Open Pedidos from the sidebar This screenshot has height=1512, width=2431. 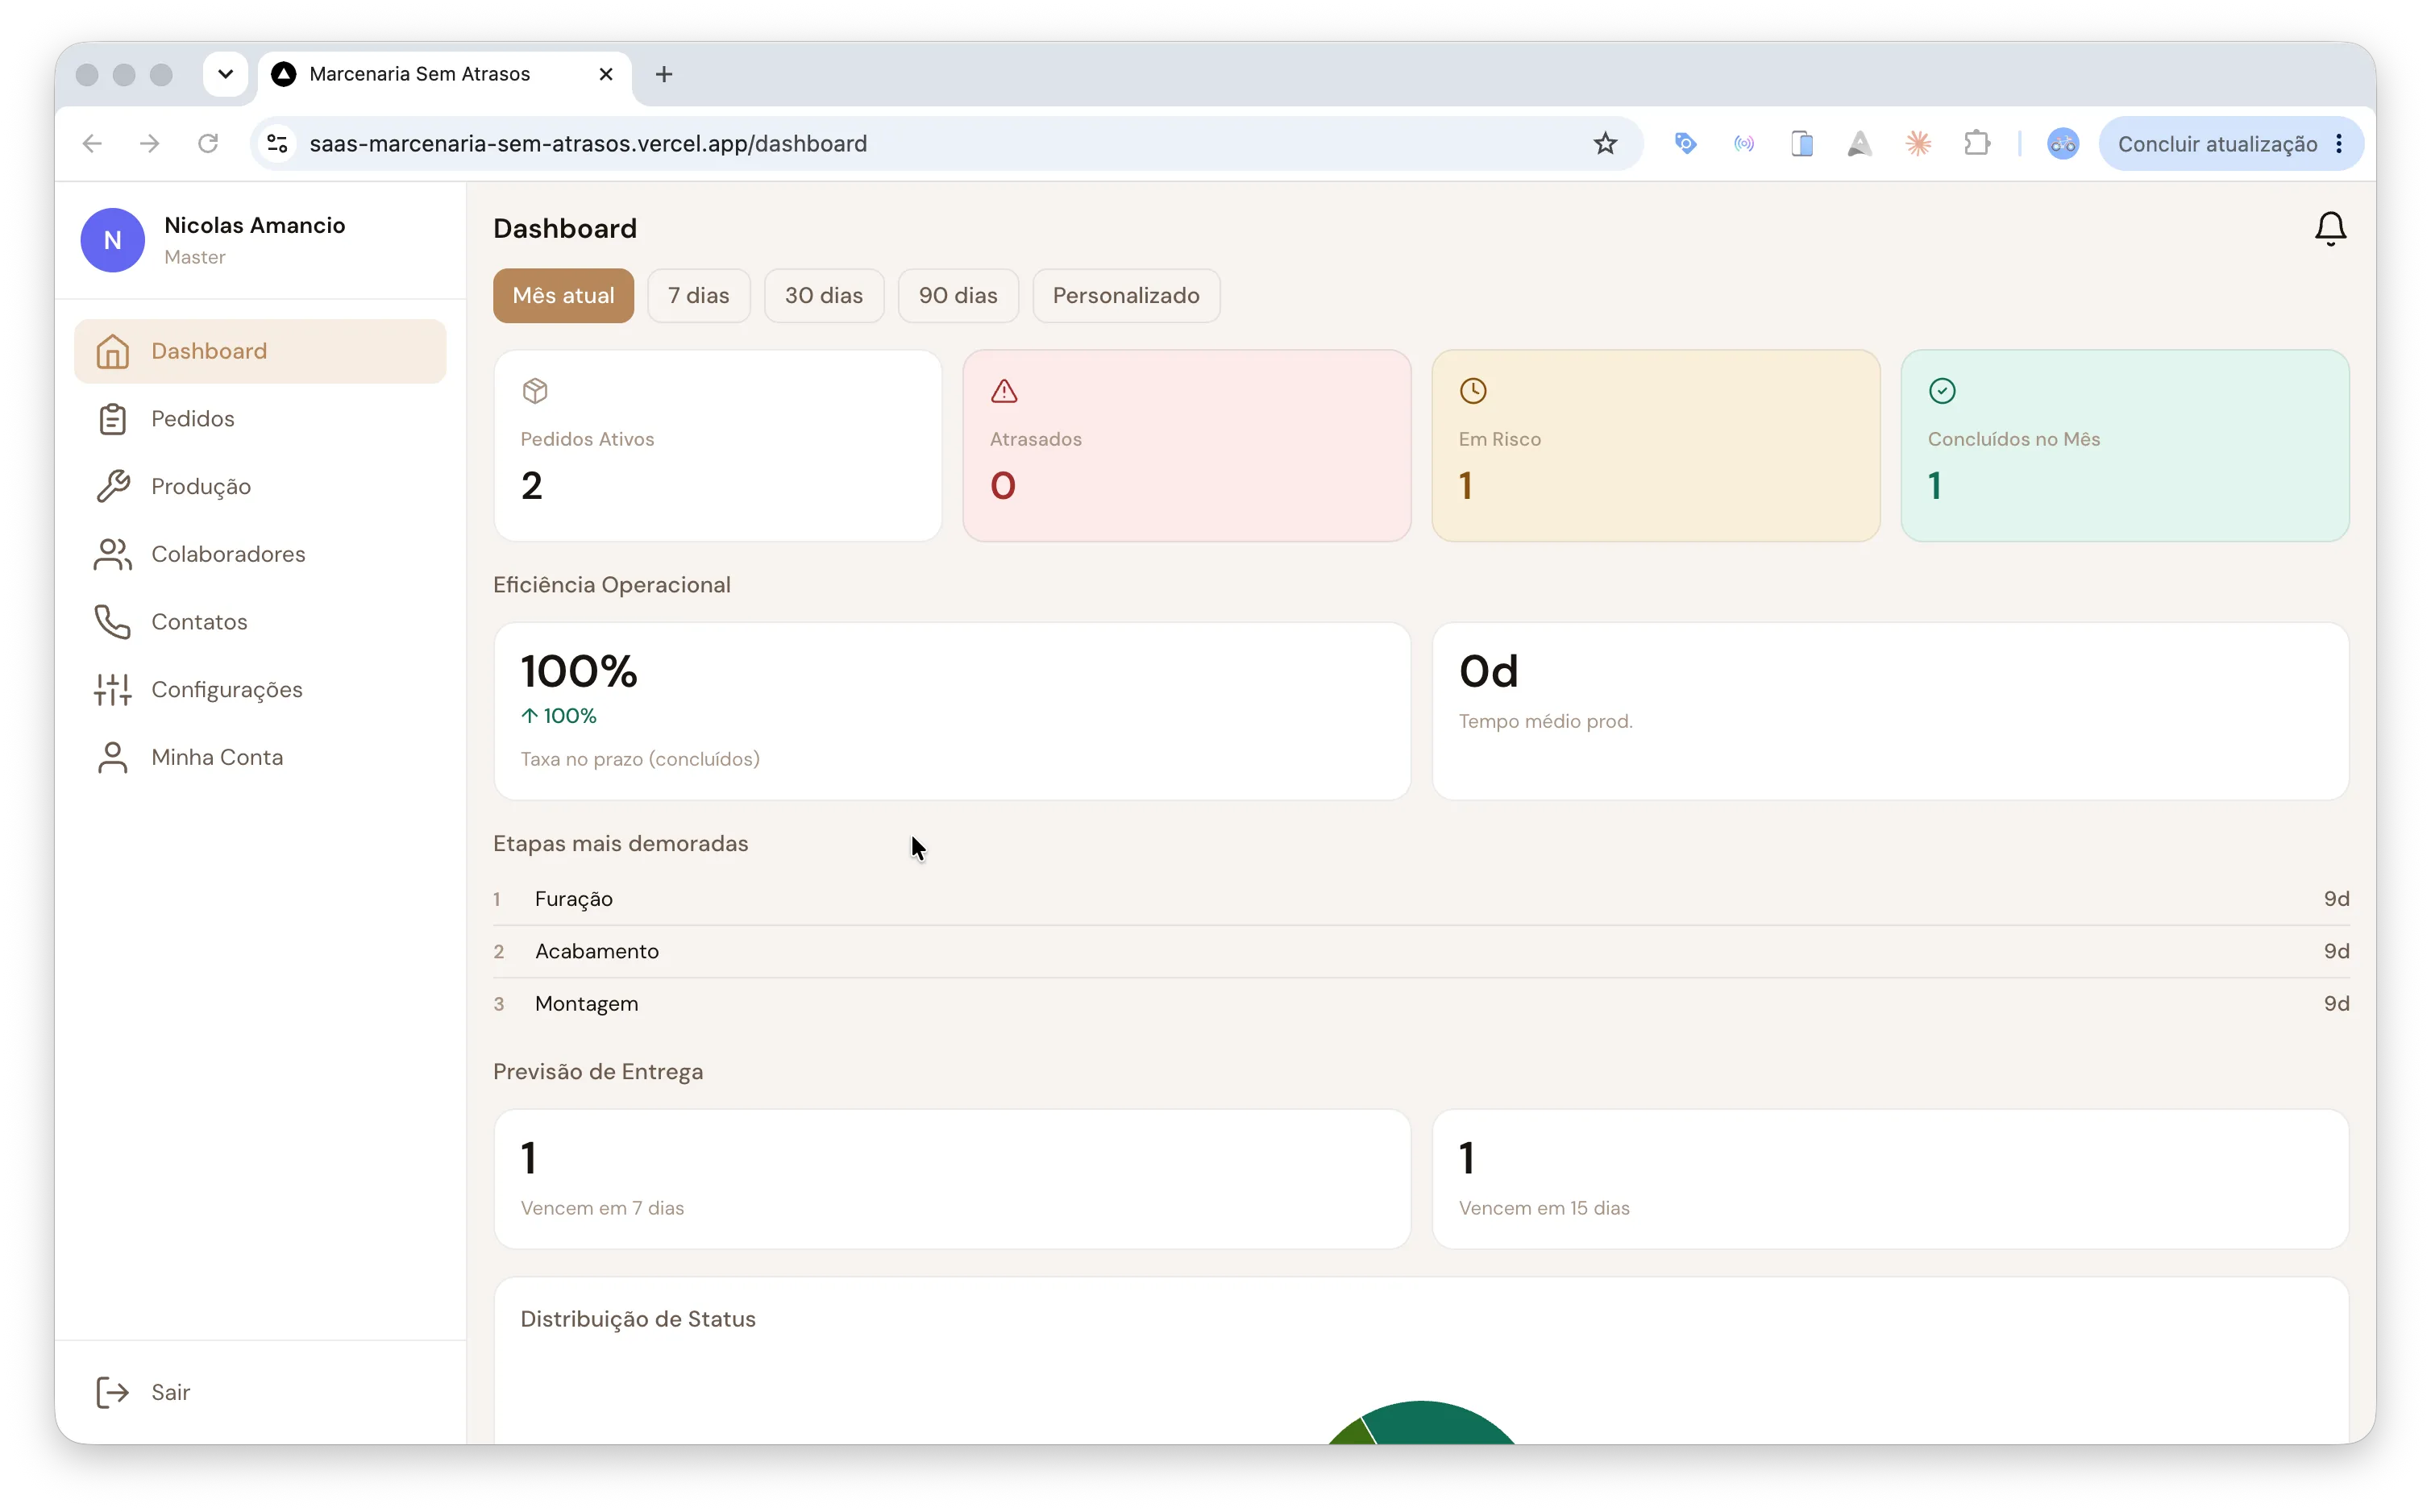point(260,419)
